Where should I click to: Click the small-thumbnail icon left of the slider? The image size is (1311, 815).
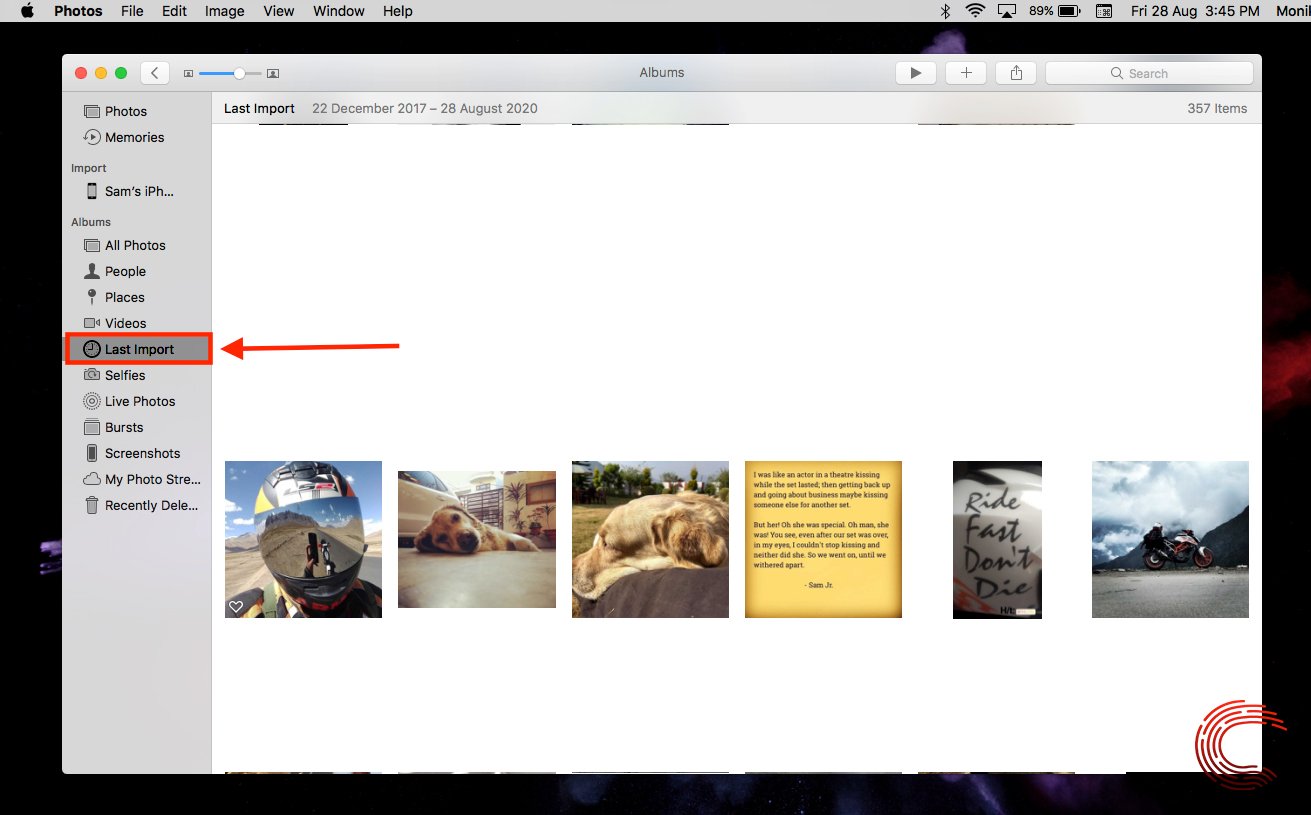(188, 73)
